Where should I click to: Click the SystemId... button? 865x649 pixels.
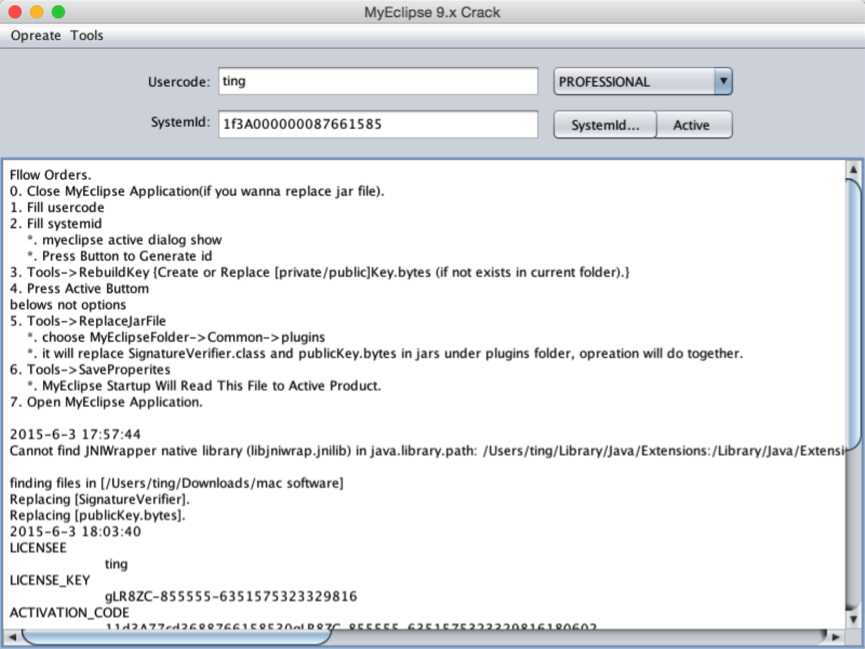pyautogui.click(x=605, y=125)
